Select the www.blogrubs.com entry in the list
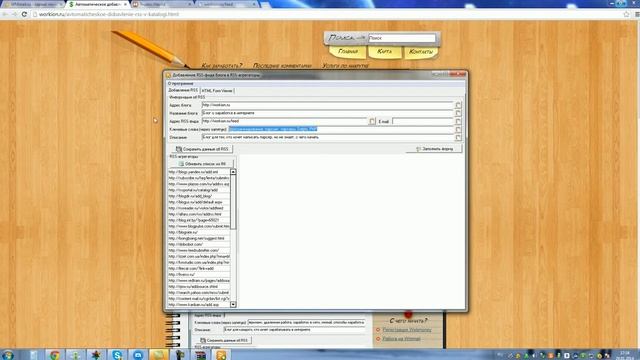 coord(199,226)
